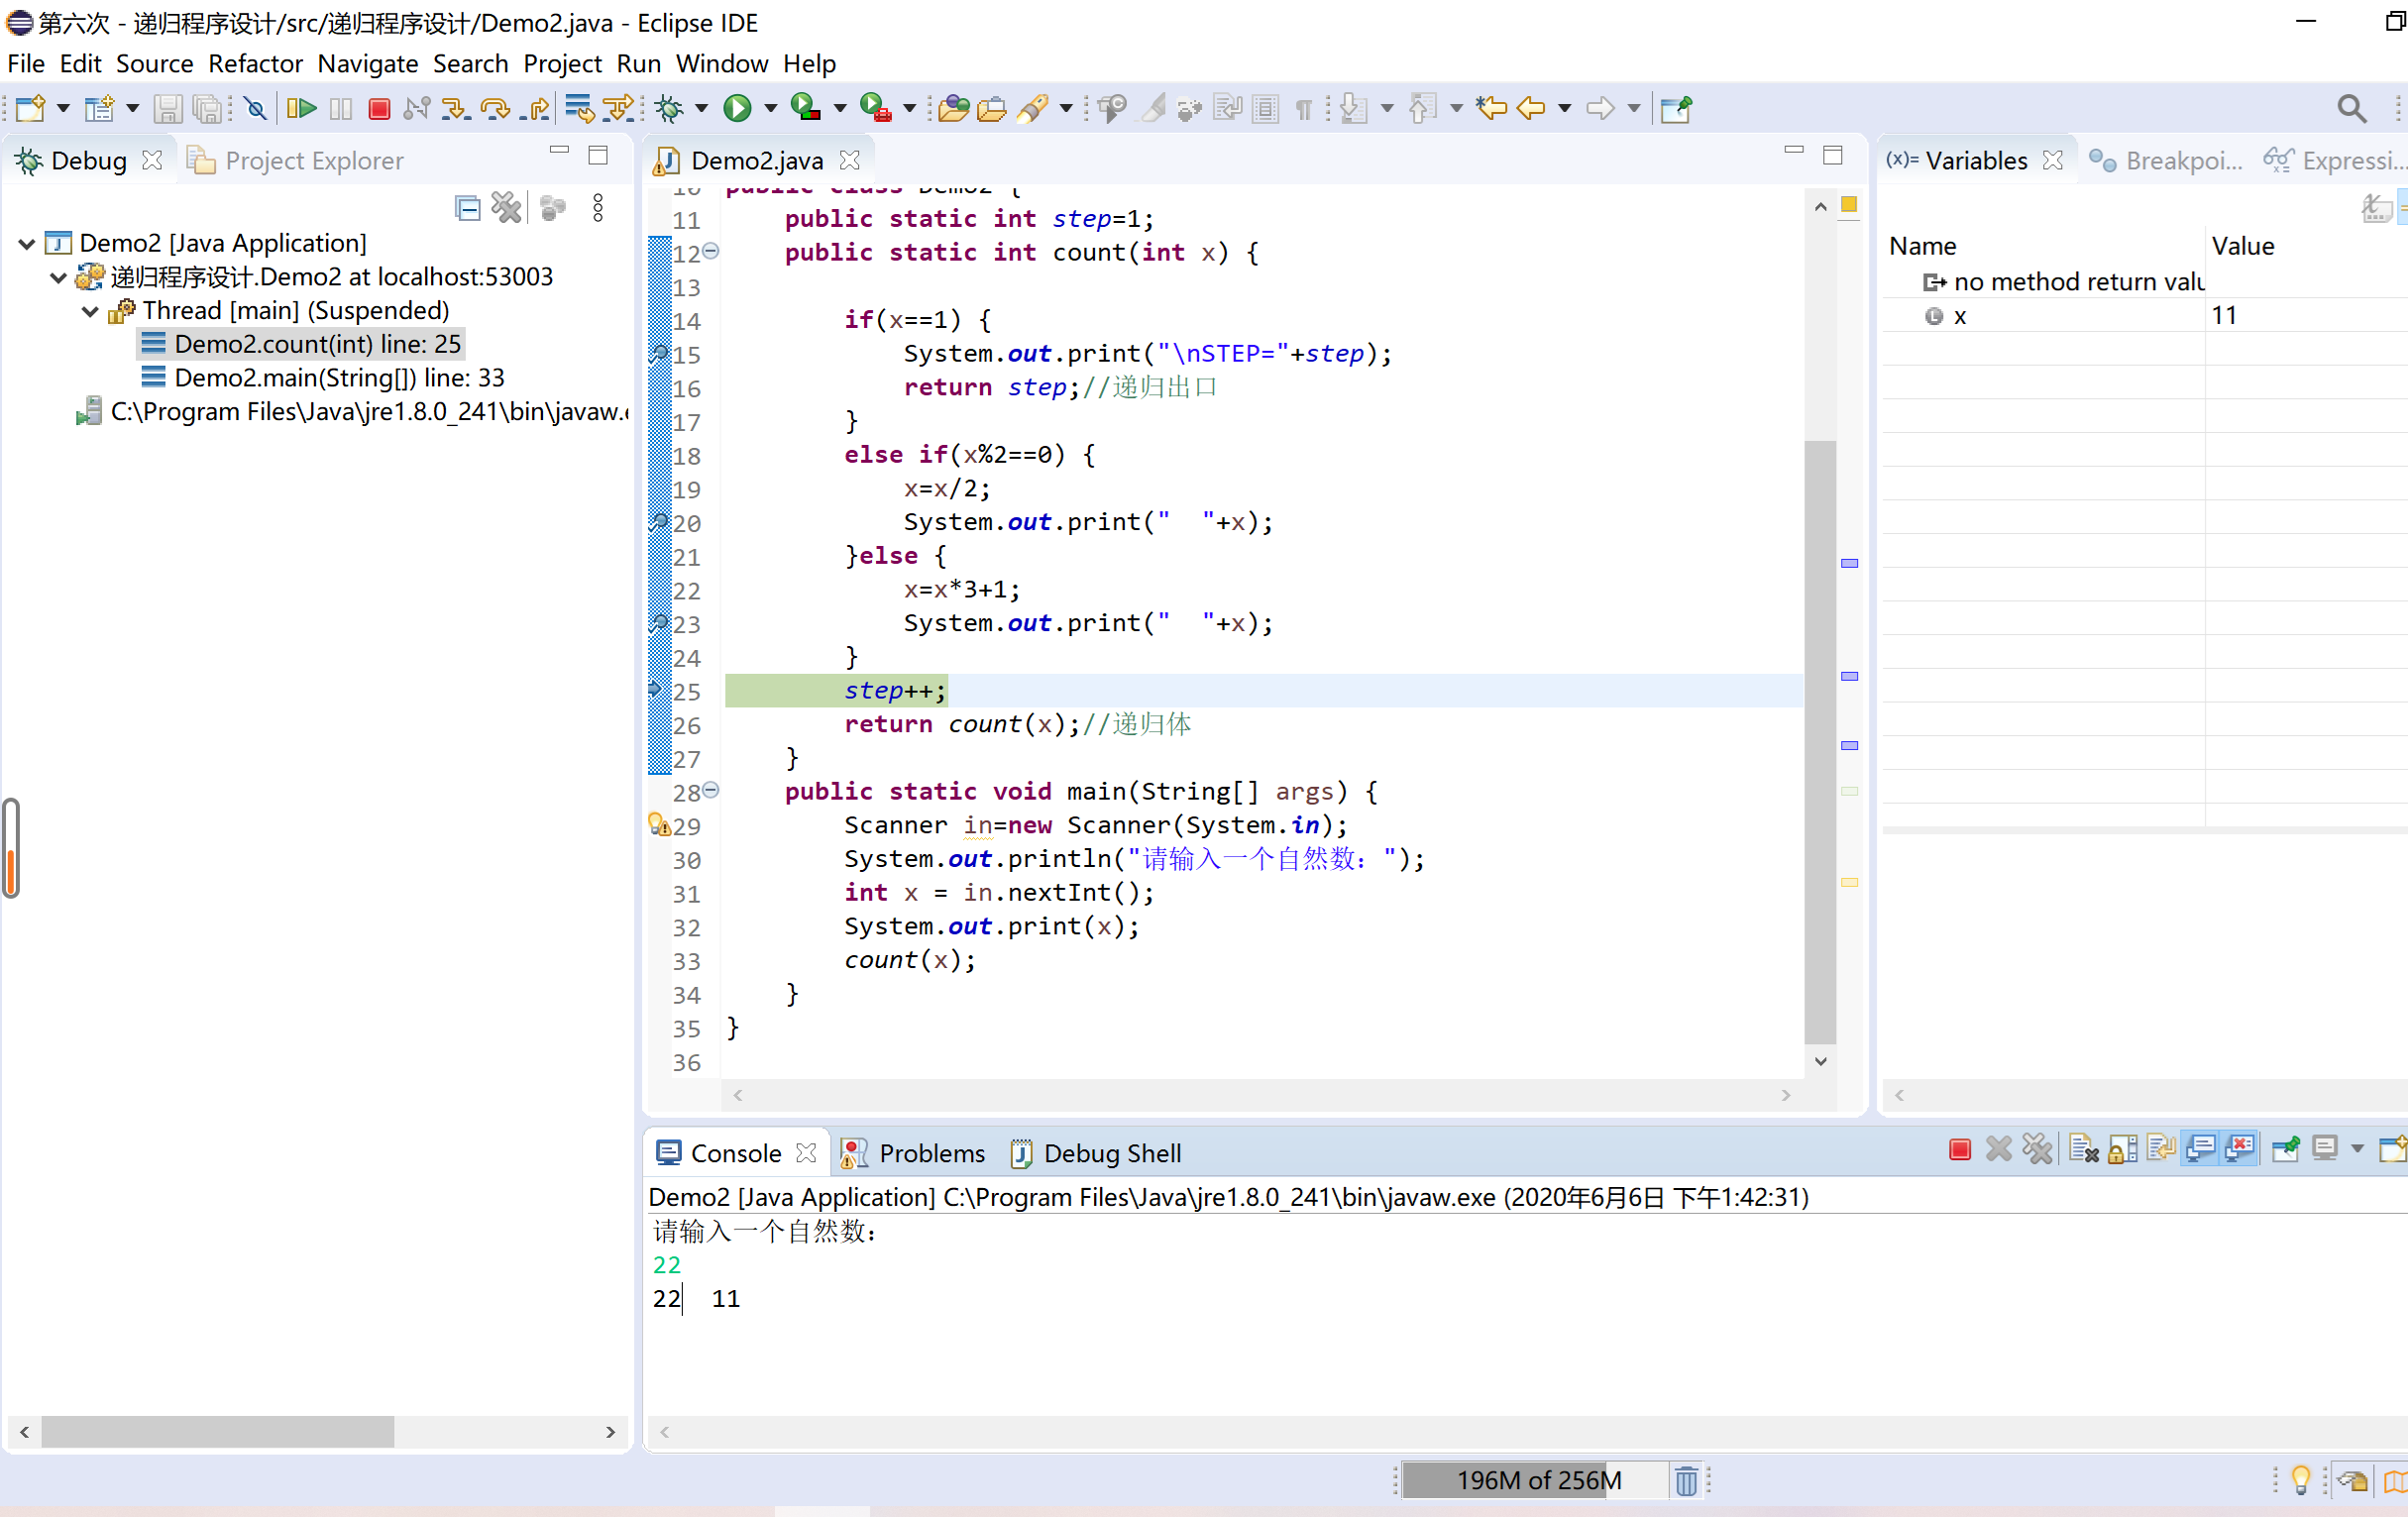
Task: Minimize the Debug view panel
Action: pyautogui.click(x=559, y=152)
